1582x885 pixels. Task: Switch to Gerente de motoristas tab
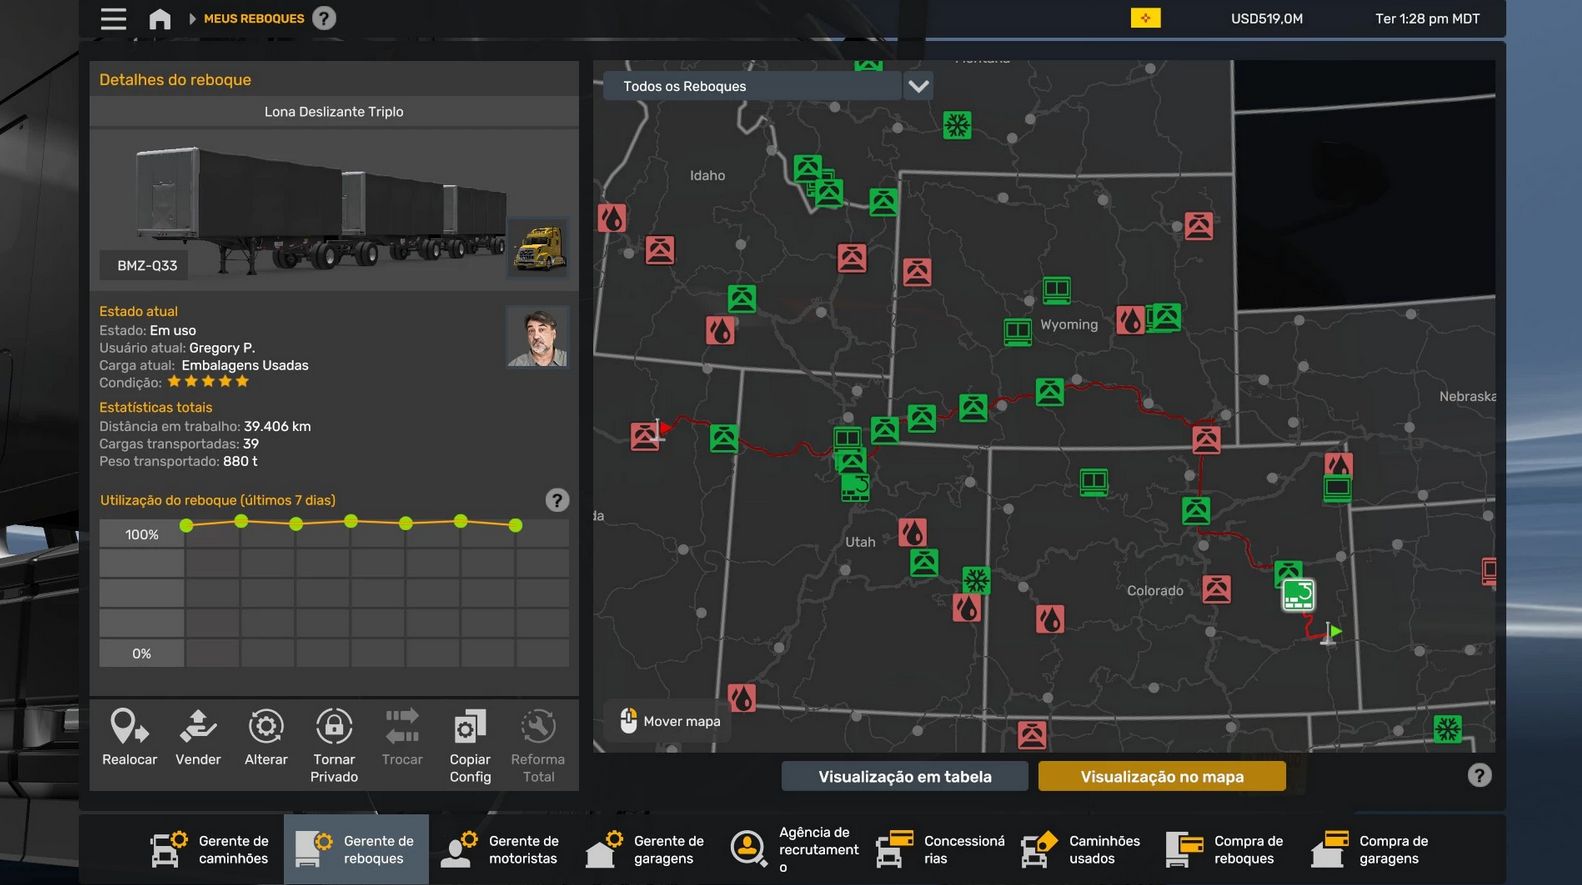click(x=501, y=849)
